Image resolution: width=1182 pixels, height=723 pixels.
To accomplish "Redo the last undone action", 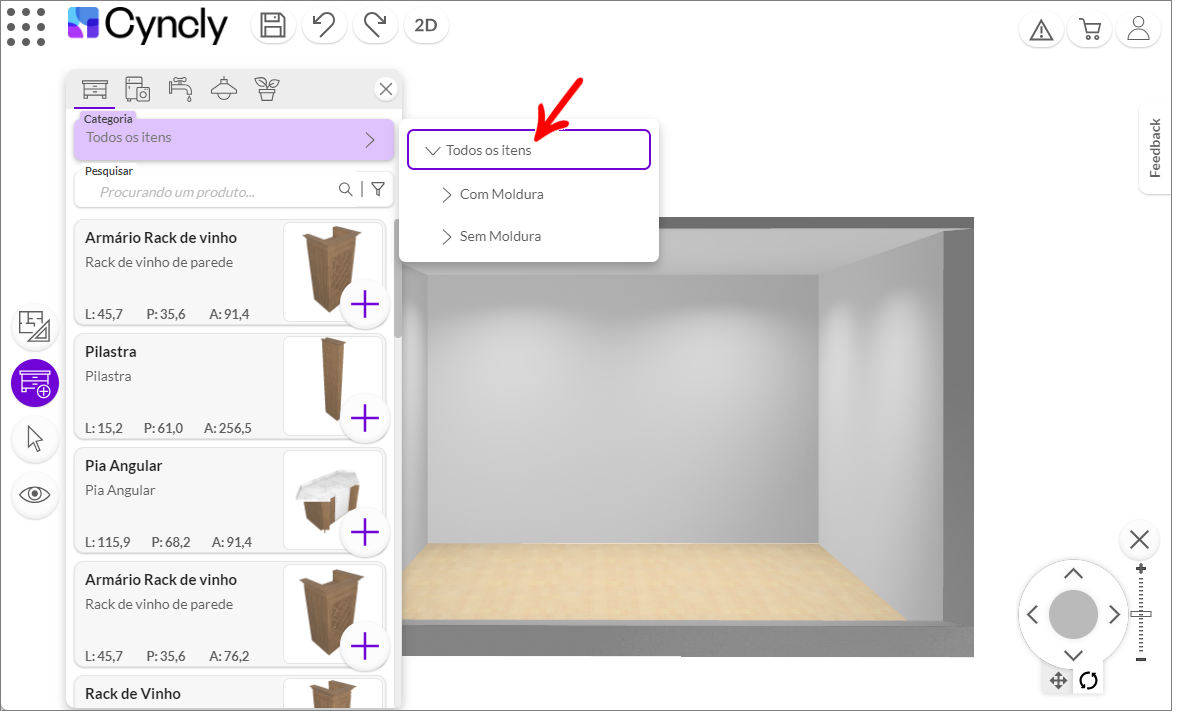I will click(375, 26).
